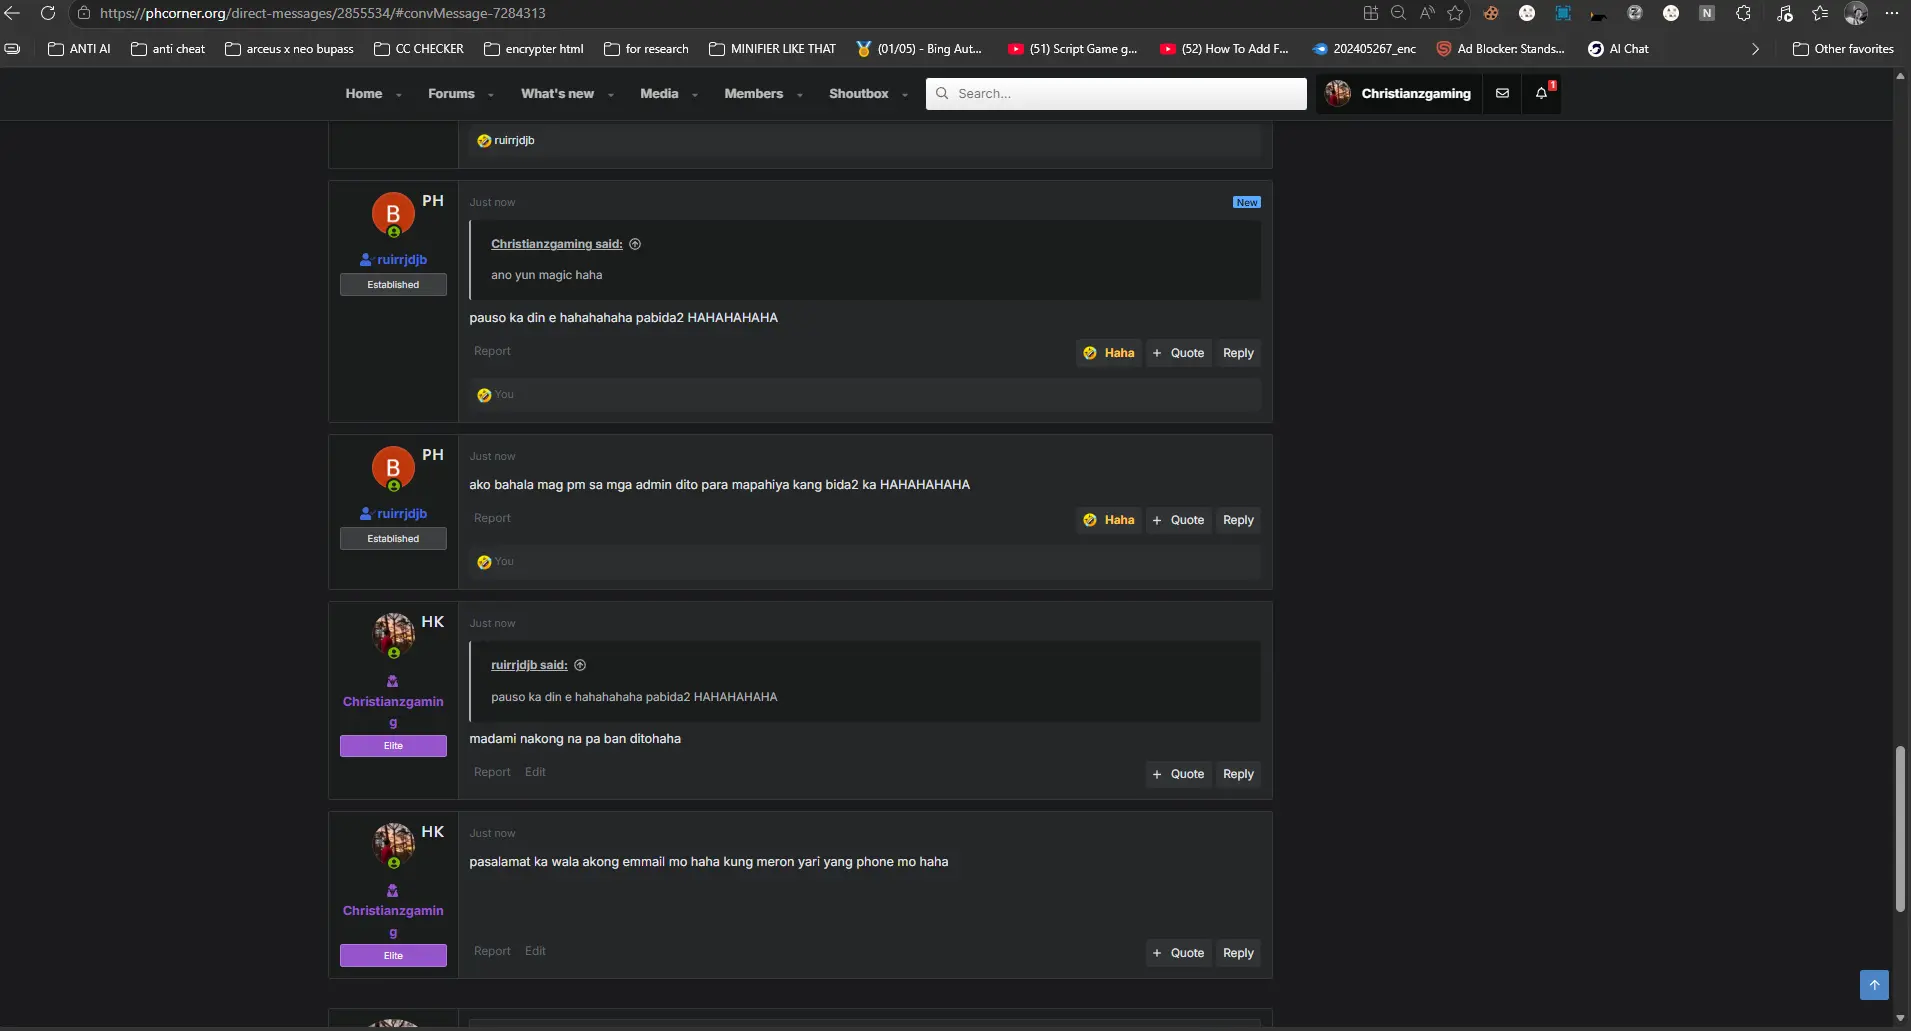The image size is (1911, 1031).
Task: Click Reply on the 'pasalamat ka wala' message
Action: pyautogui.click(x=1238, y=953)
